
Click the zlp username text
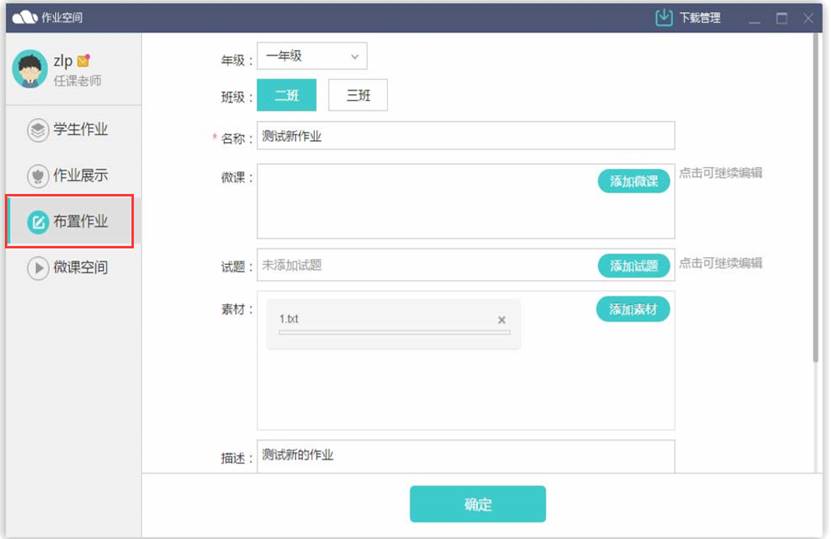tap(63, 61)
